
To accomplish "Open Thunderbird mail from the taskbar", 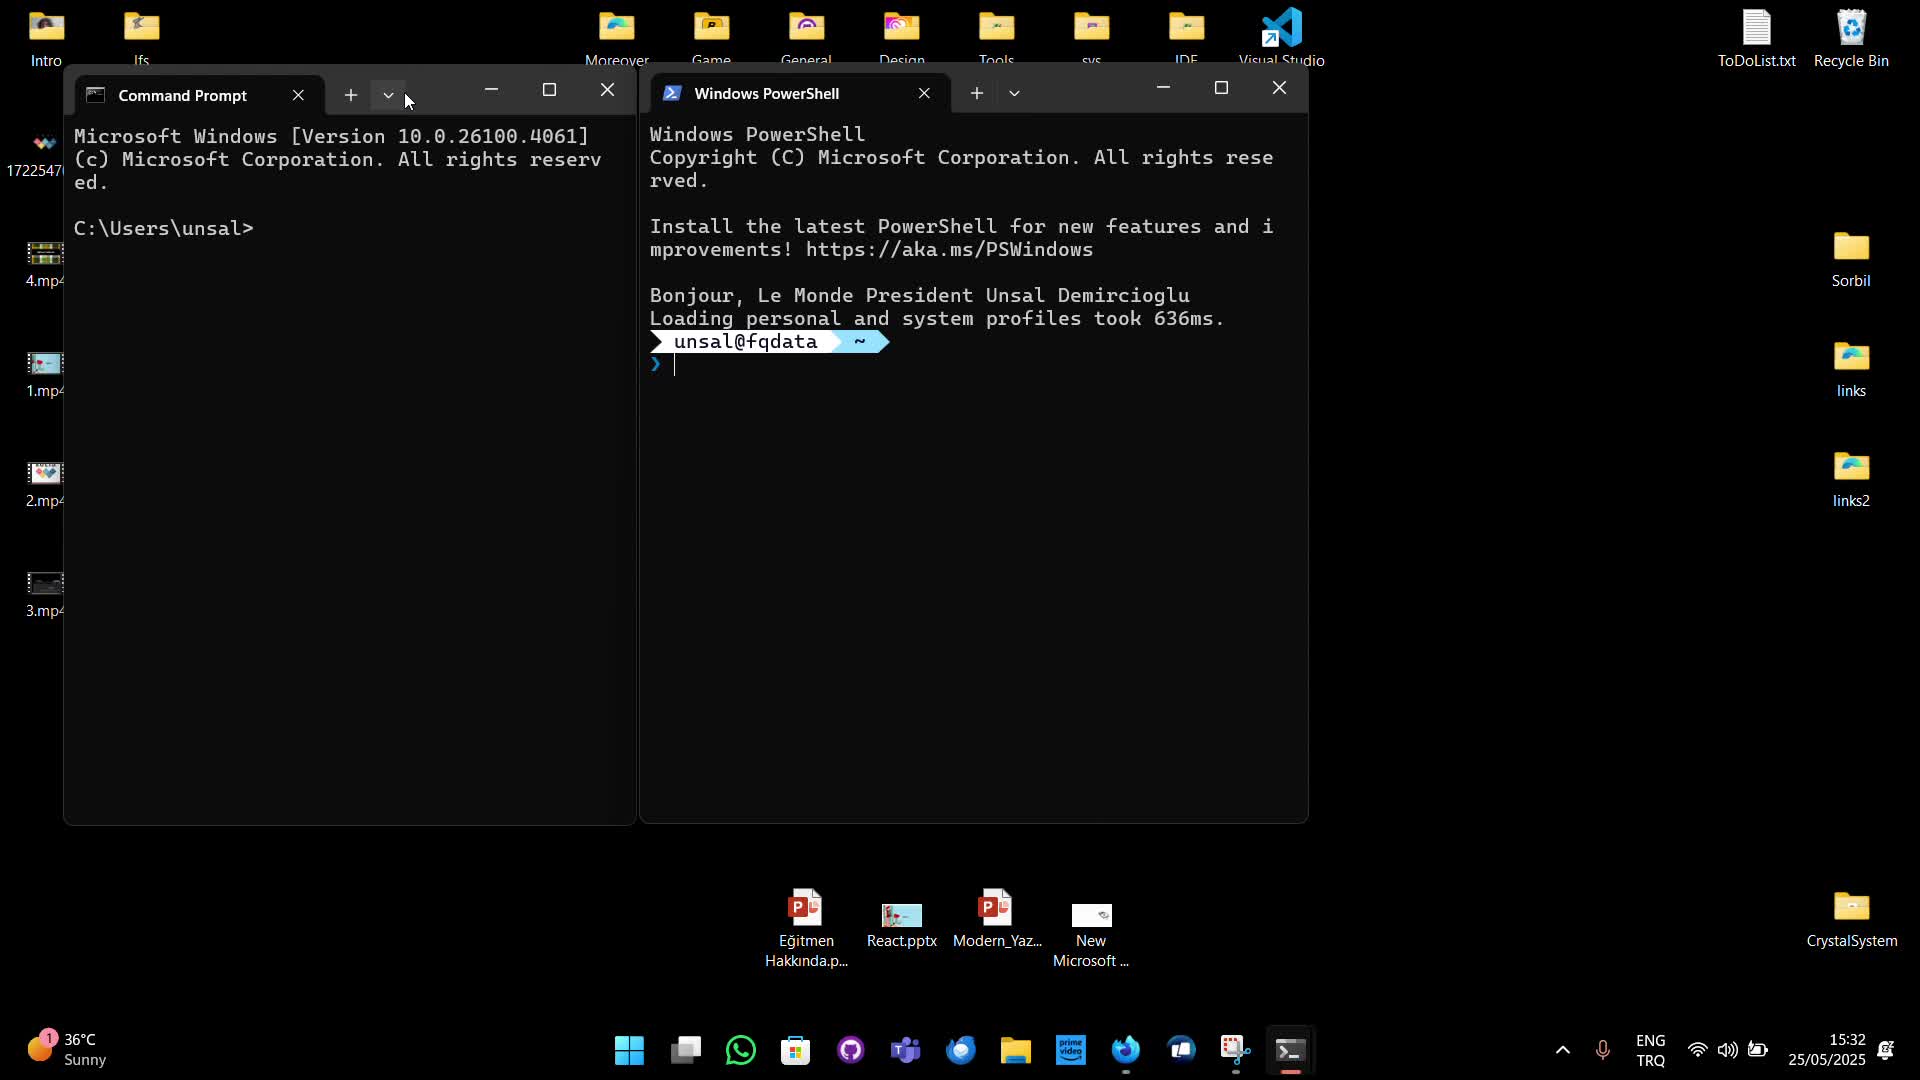I will tap(961, 1050).
